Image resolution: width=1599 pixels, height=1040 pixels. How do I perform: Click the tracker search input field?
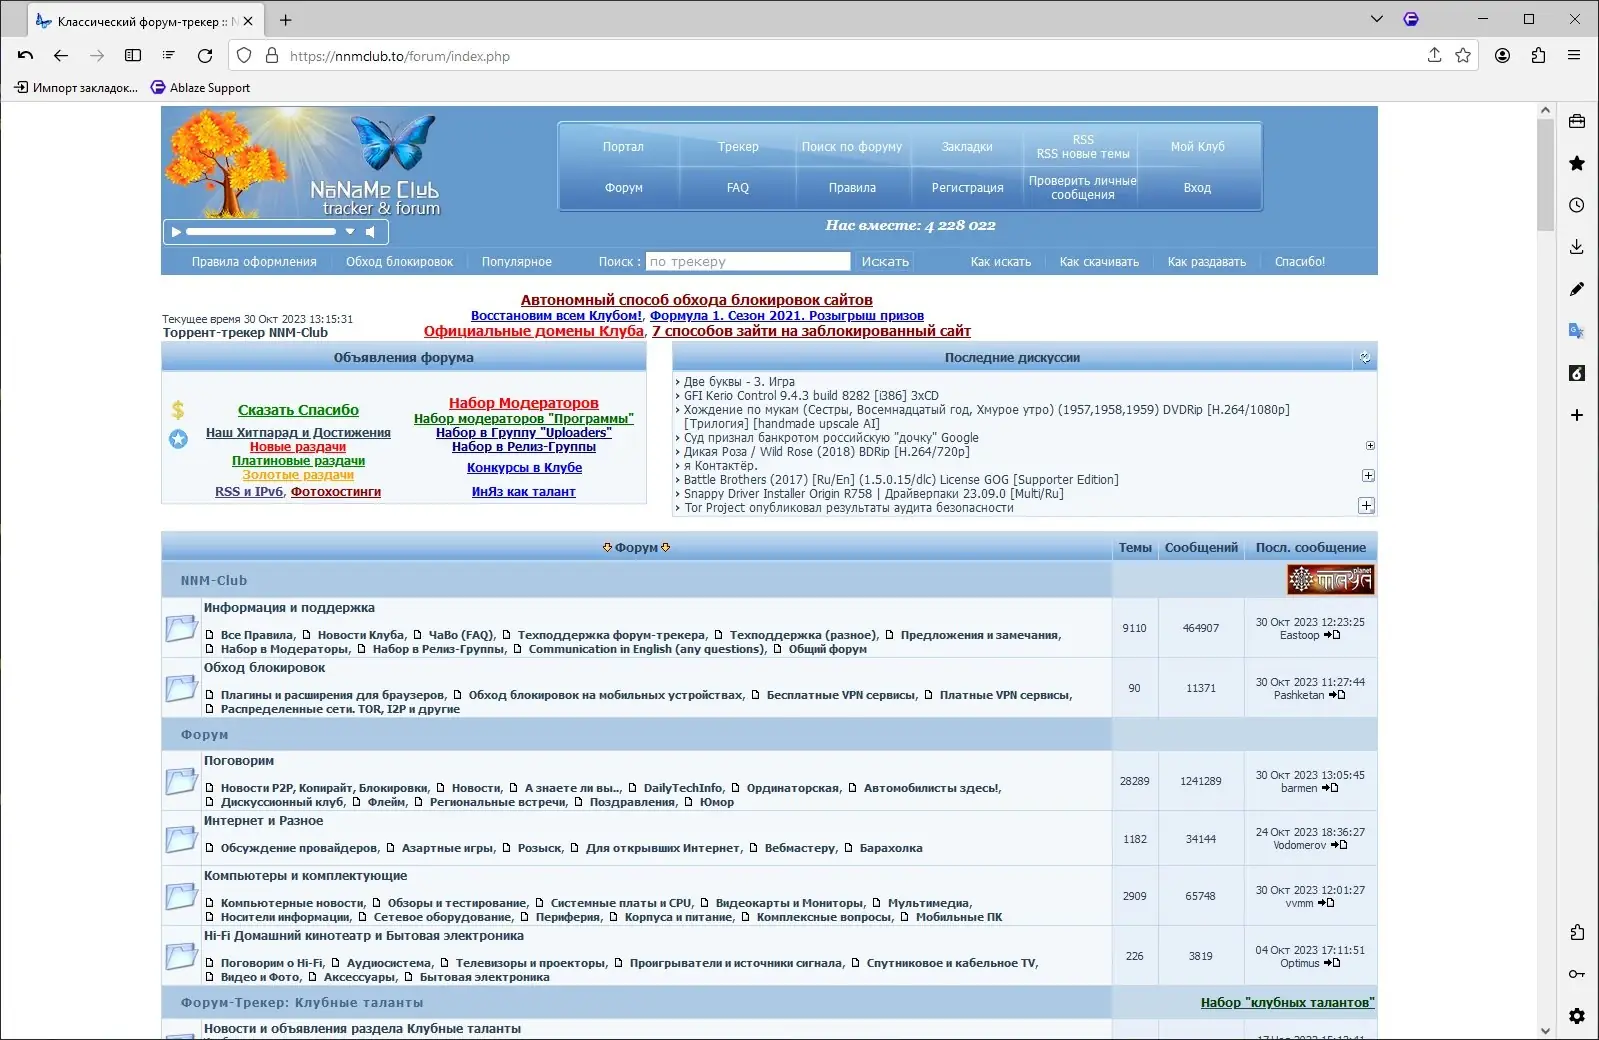(x=748, y=262)
